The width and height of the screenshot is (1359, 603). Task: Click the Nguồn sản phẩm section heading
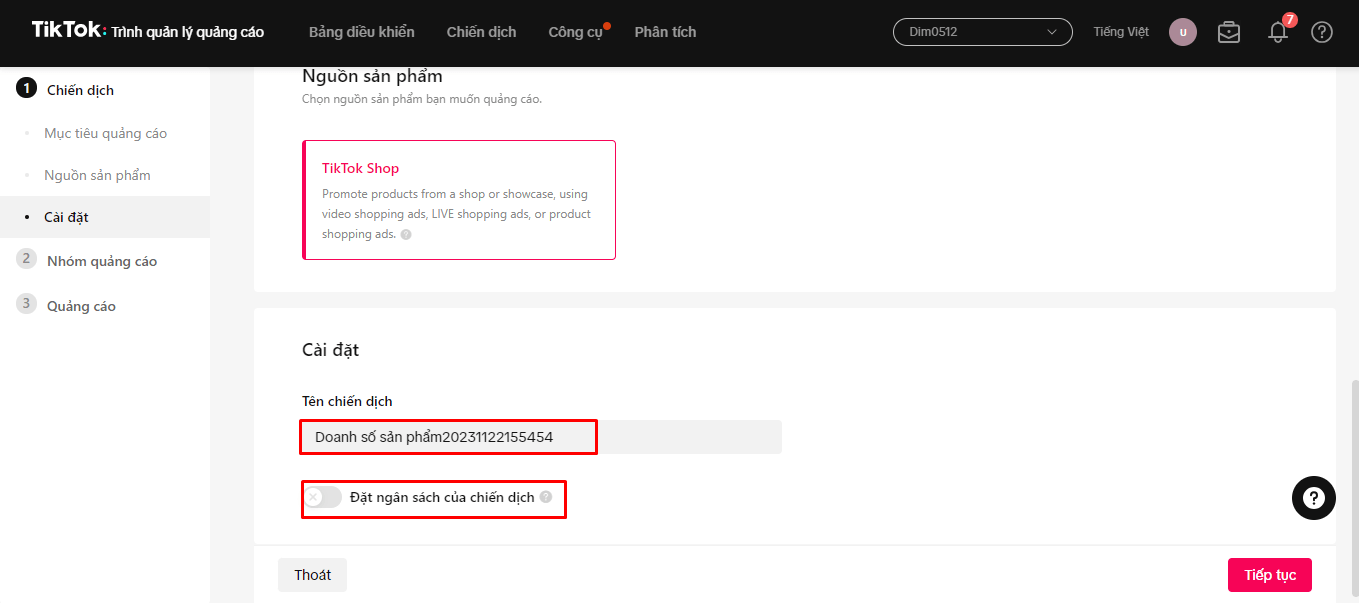(372, 76)
